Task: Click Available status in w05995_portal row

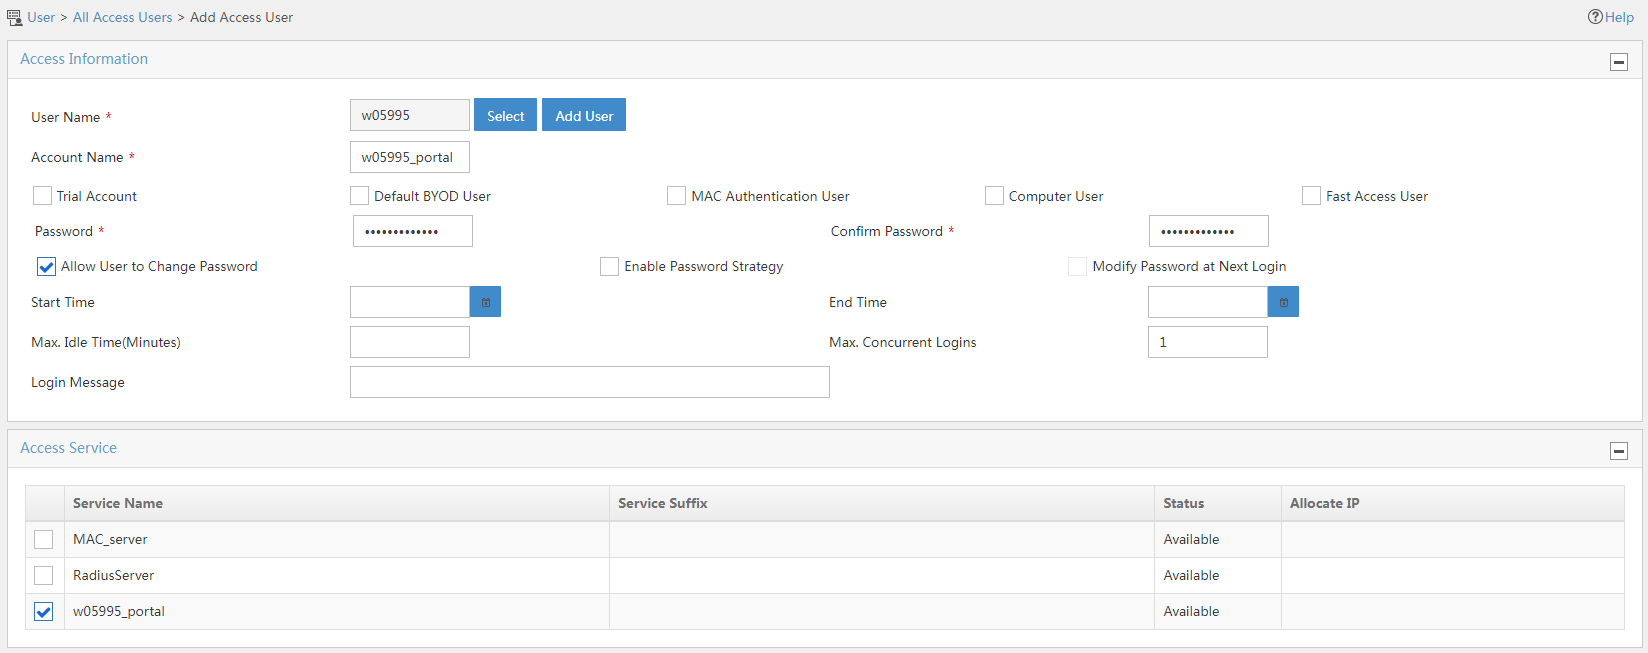Action: tap(1192, 611)
